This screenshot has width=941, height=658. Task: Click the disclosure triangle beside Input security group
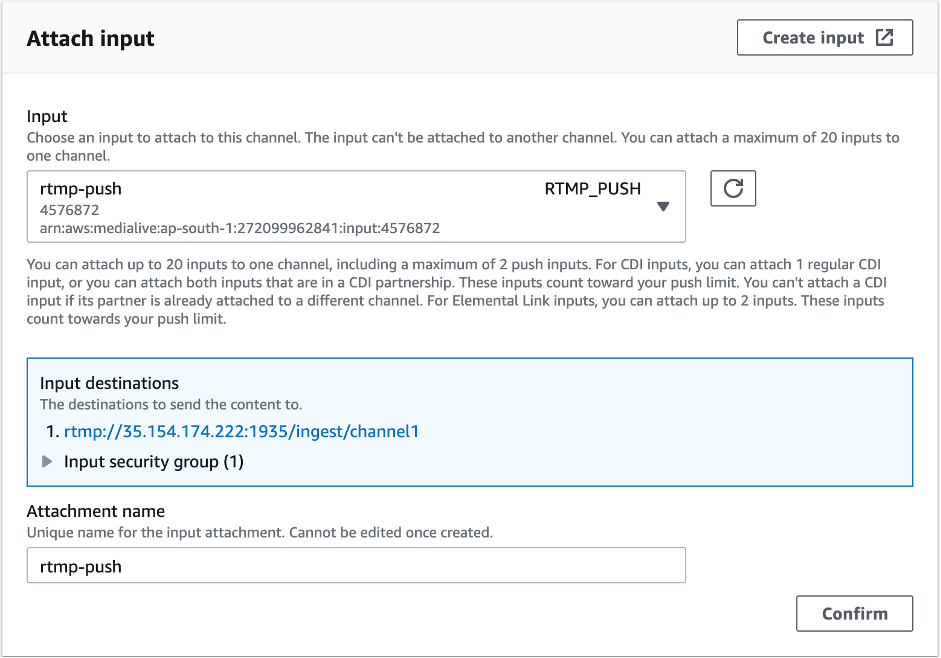[x=50, y=461]
